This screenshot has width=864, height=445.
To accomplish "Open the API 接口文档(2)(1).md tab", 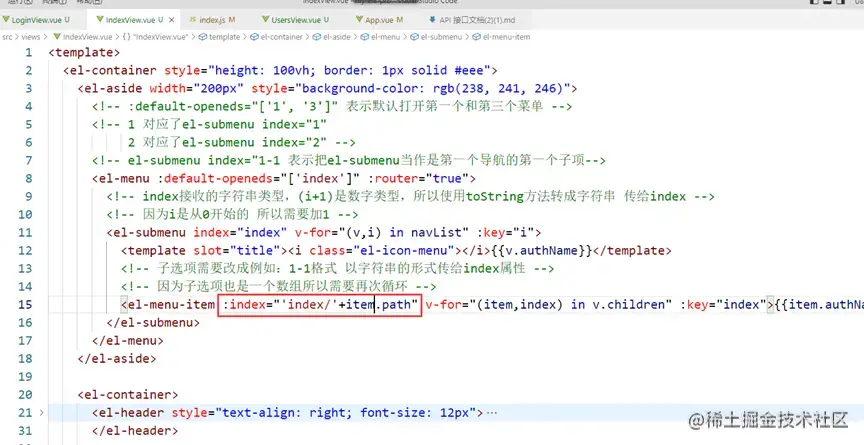I will click(x=472, y=20).
